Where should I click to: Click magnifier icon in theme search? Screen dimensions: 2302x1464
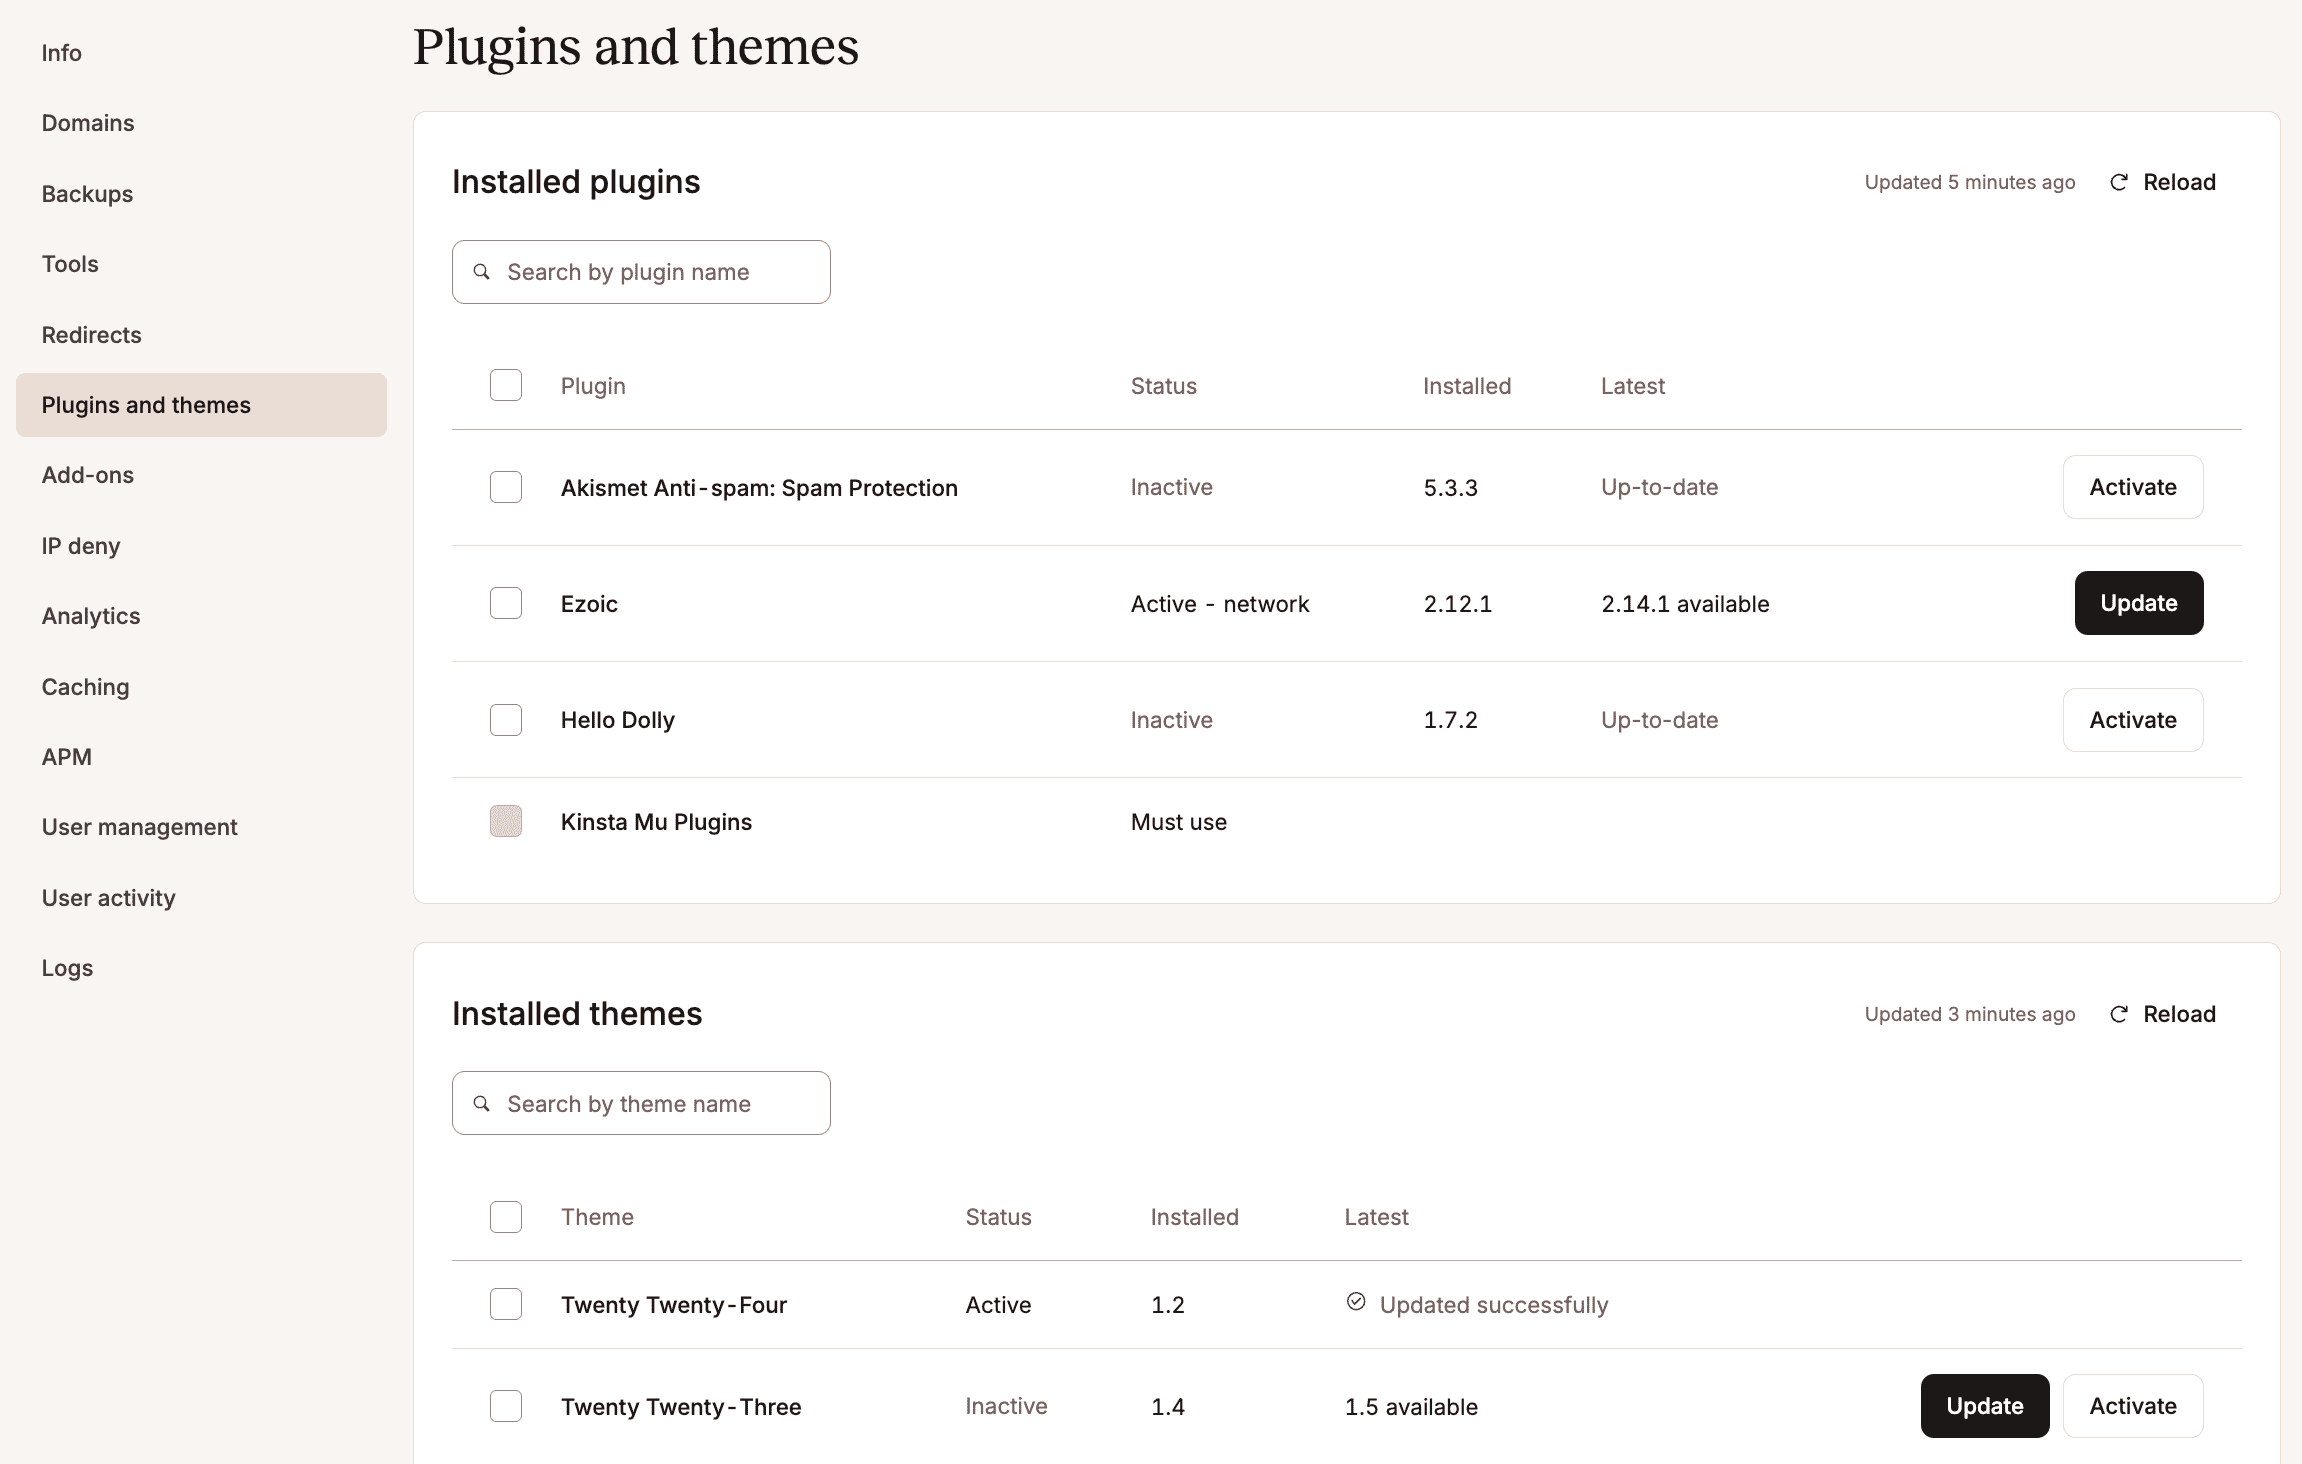[x=482, y=1103]
